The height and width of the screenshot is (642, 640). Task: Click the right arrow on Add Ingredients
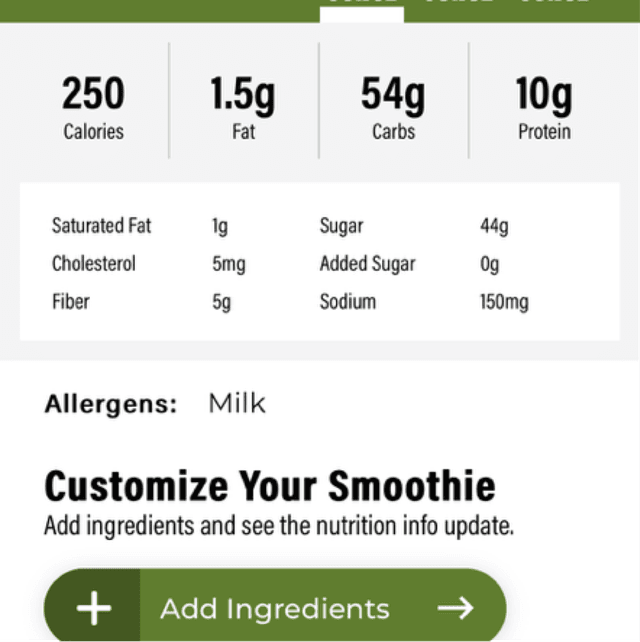point(455,608)
